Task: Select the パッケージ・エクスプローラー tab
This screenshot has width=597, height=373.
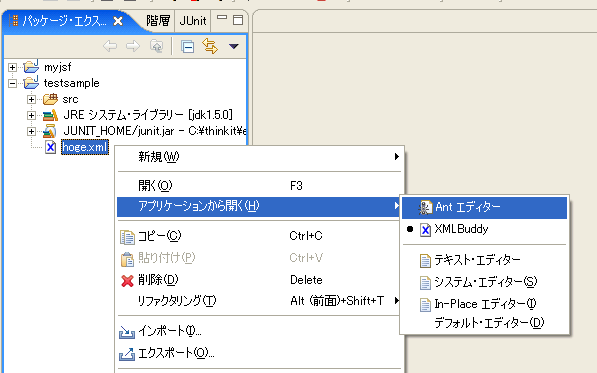Action: pyautogui.click(x=64, y=21)
